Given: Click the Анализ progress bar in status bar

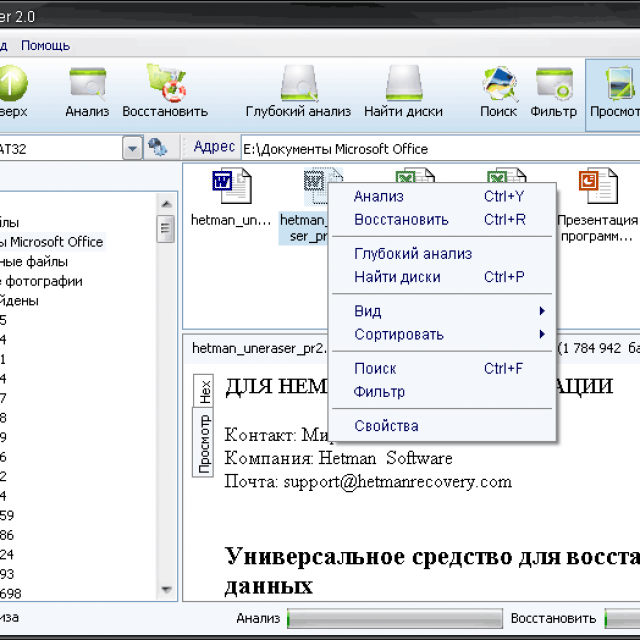Looking at the screenshot, I should 394,619.
